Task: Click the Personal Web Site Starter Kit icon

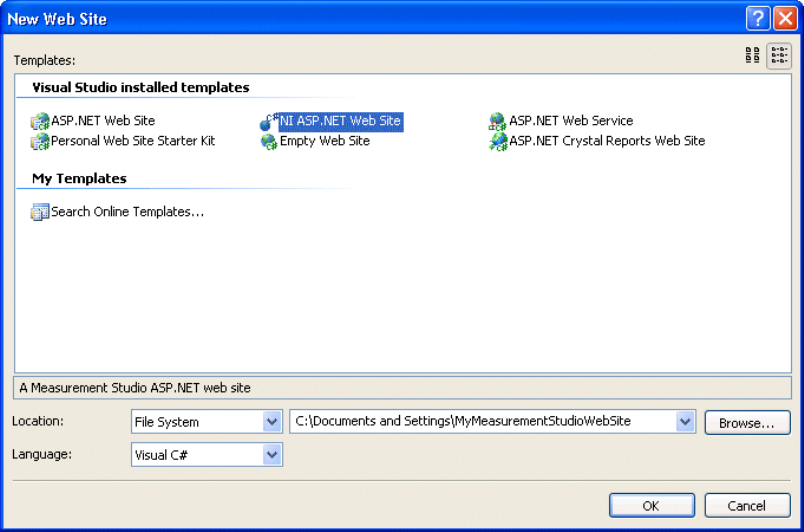Action: point(40,141)
